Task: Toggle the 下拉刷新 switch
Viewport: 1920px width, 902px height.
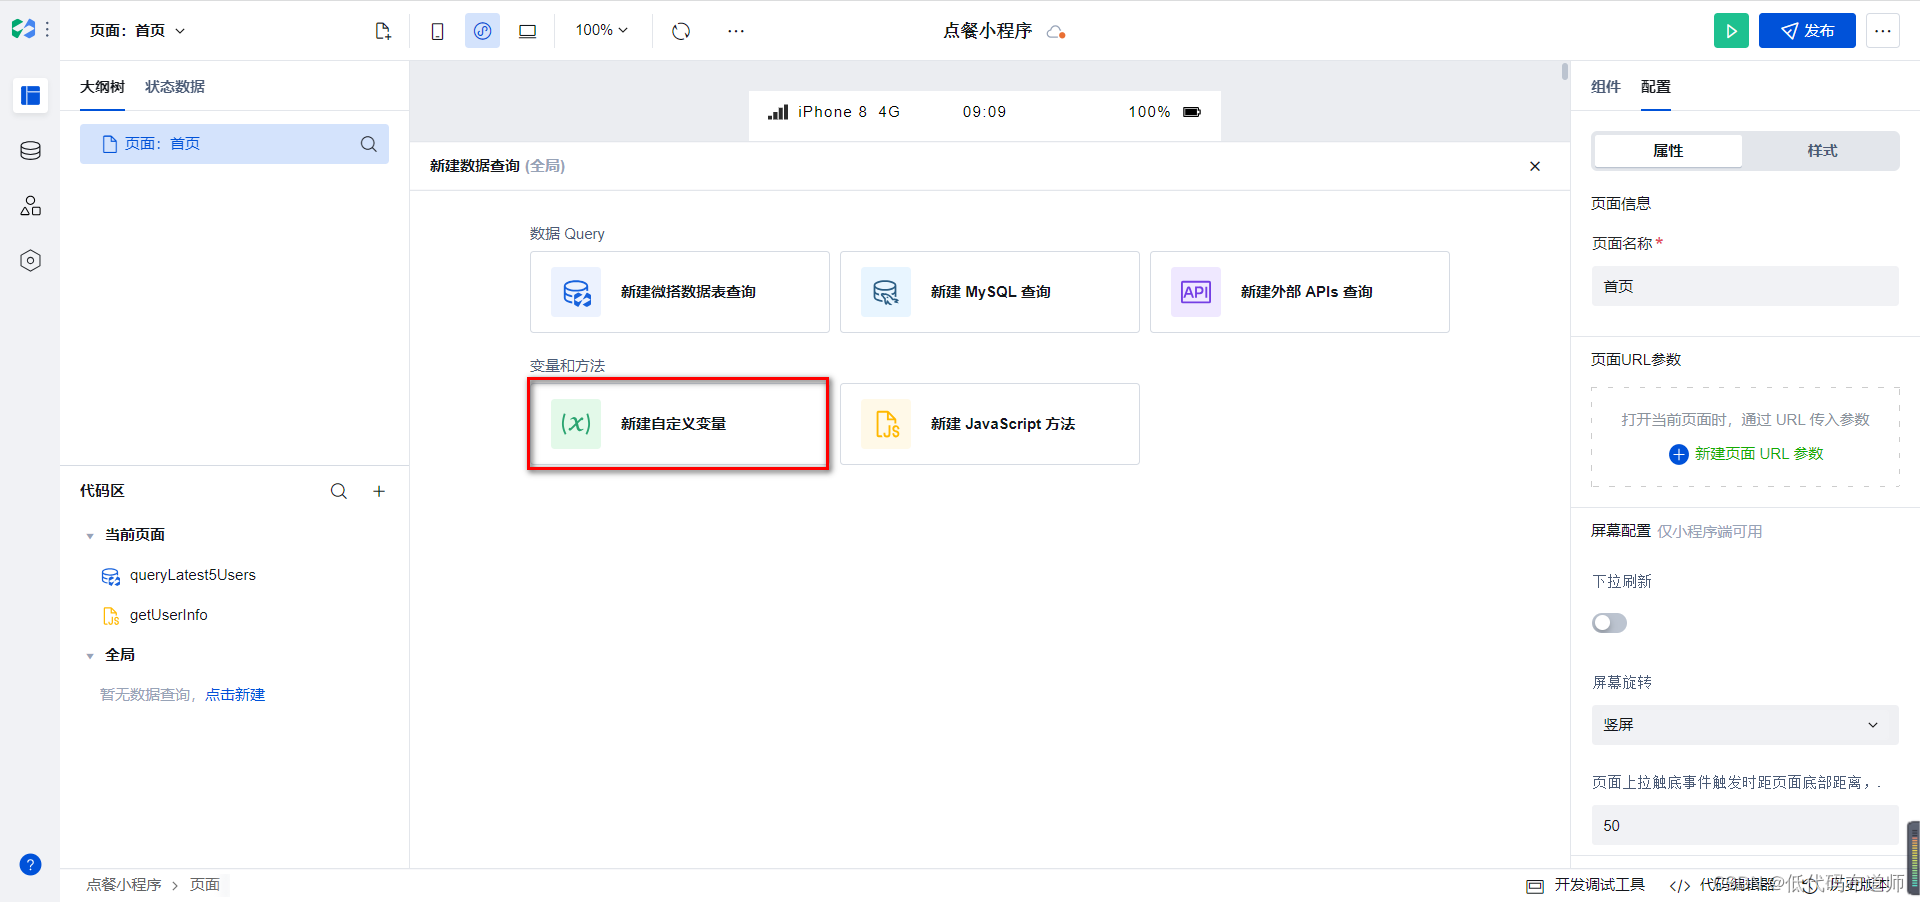Action: coord(1609,623)
